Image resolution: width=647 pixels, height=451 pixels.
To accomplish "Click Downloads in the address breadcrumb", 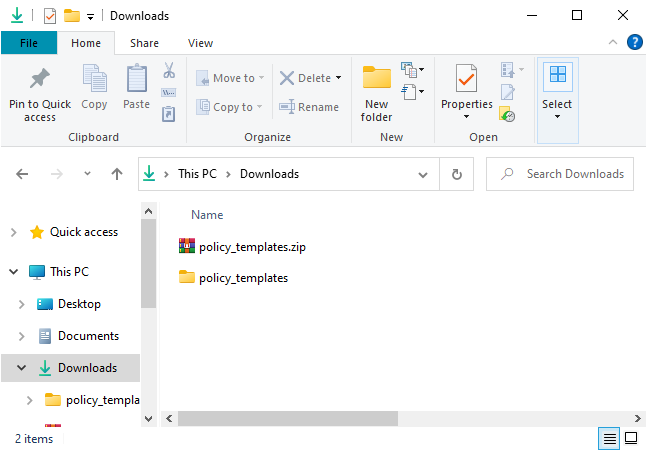I will click(x=269, y=174).
